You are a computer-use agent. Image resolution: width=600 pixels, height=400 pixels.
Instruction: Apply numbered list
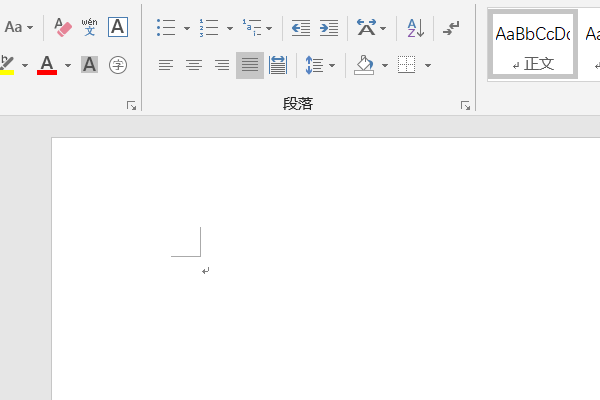coord(209,28)
